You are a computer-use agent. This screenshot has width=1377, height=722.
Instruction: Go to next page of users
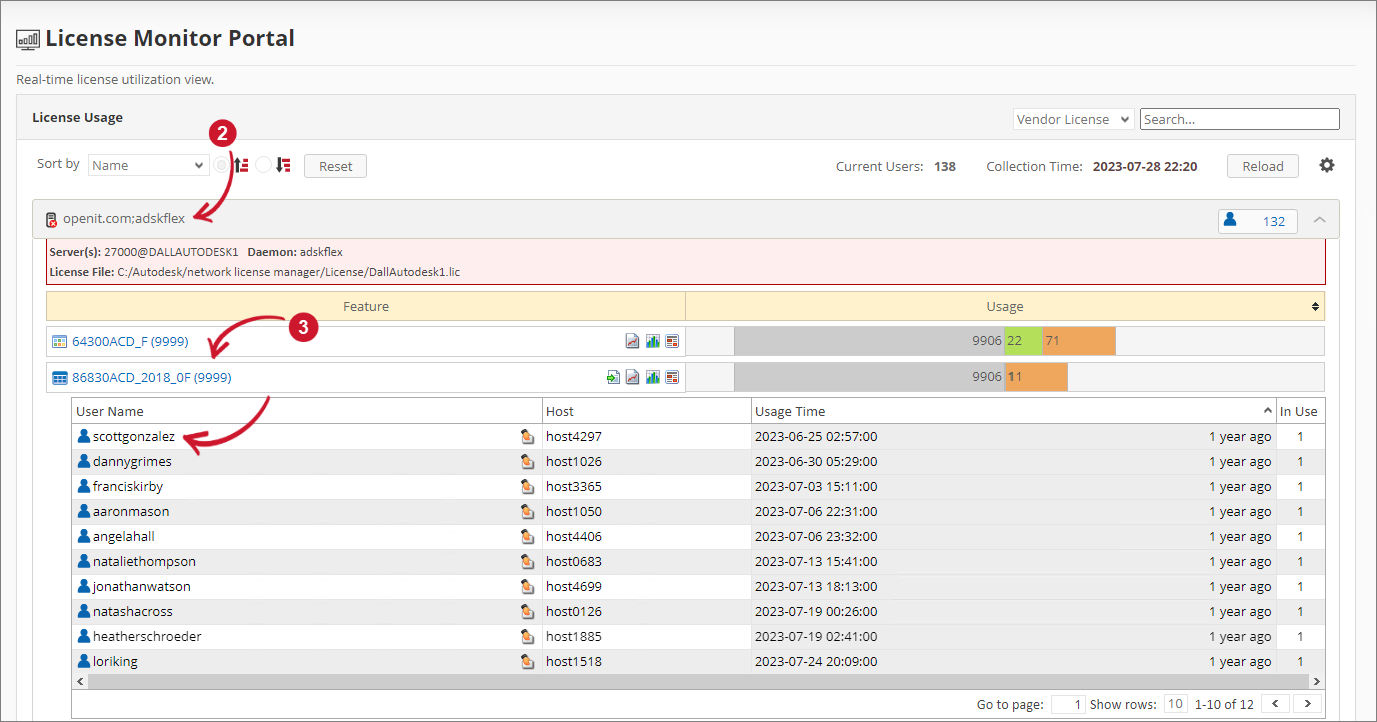[x=1306, y=704]
